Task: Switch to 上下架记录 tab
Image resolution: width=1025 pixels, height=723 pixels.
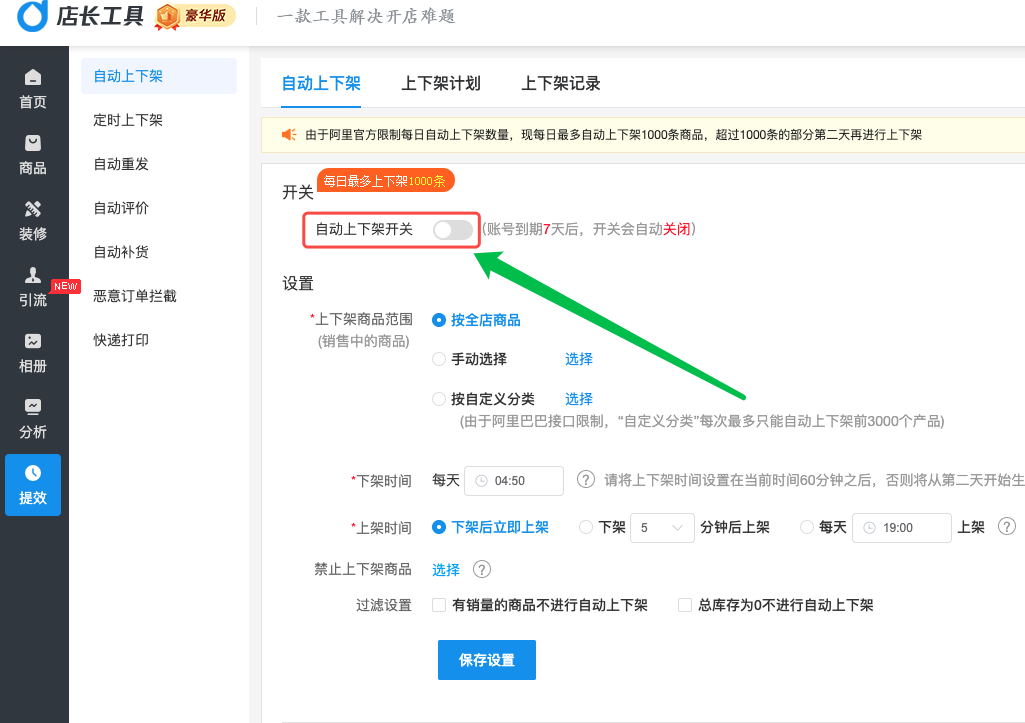Action: click(560, 84)
